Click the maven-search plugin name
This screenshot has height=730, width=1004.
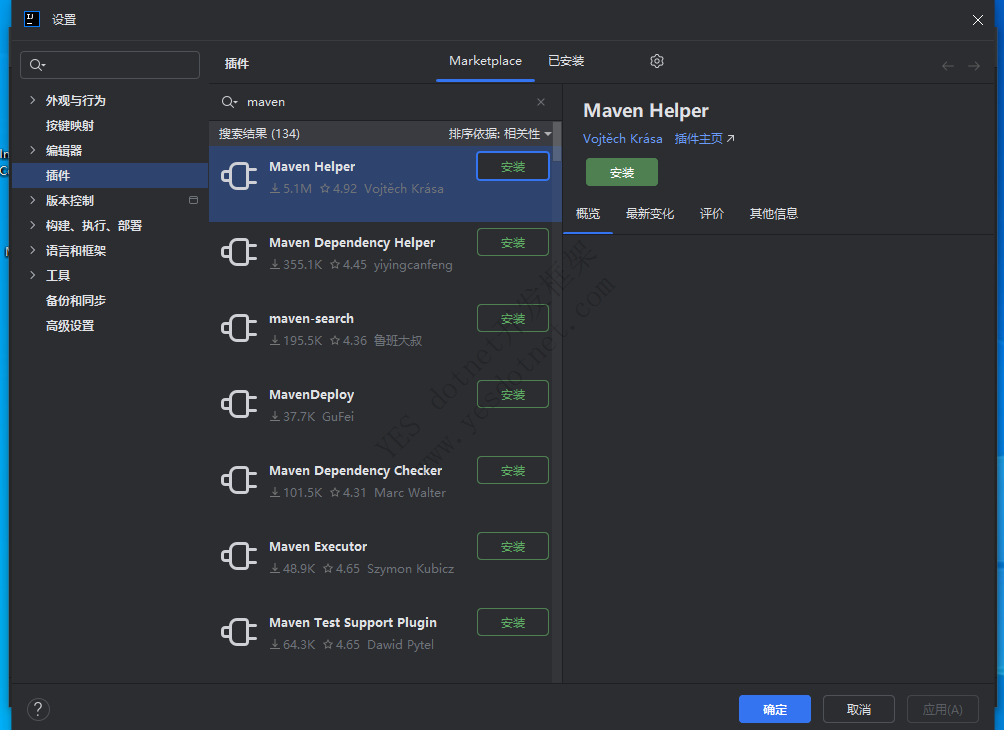pyautogui.click(x=311, y=318)
